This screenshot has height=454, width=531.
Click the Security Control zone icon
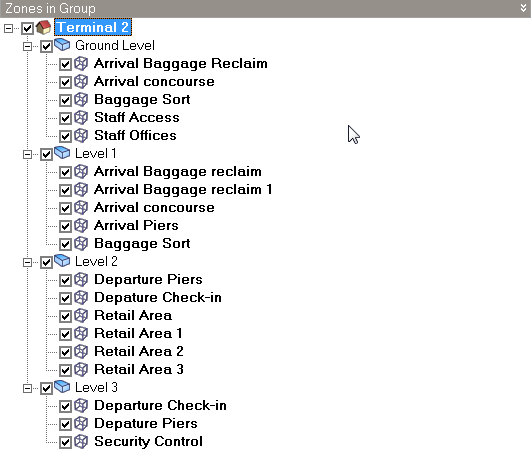(81, 441)
